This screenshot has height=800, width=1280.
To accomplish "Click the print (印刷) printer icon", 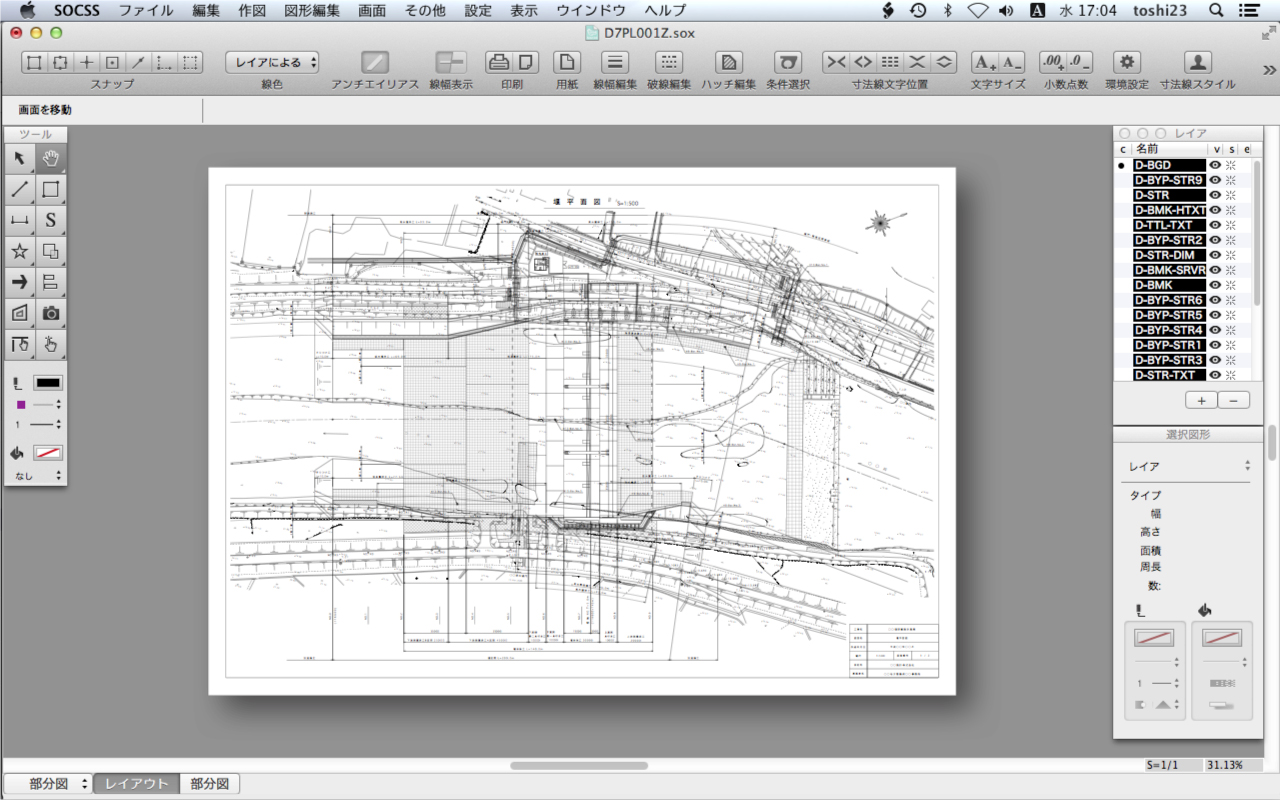I will 499,62.
